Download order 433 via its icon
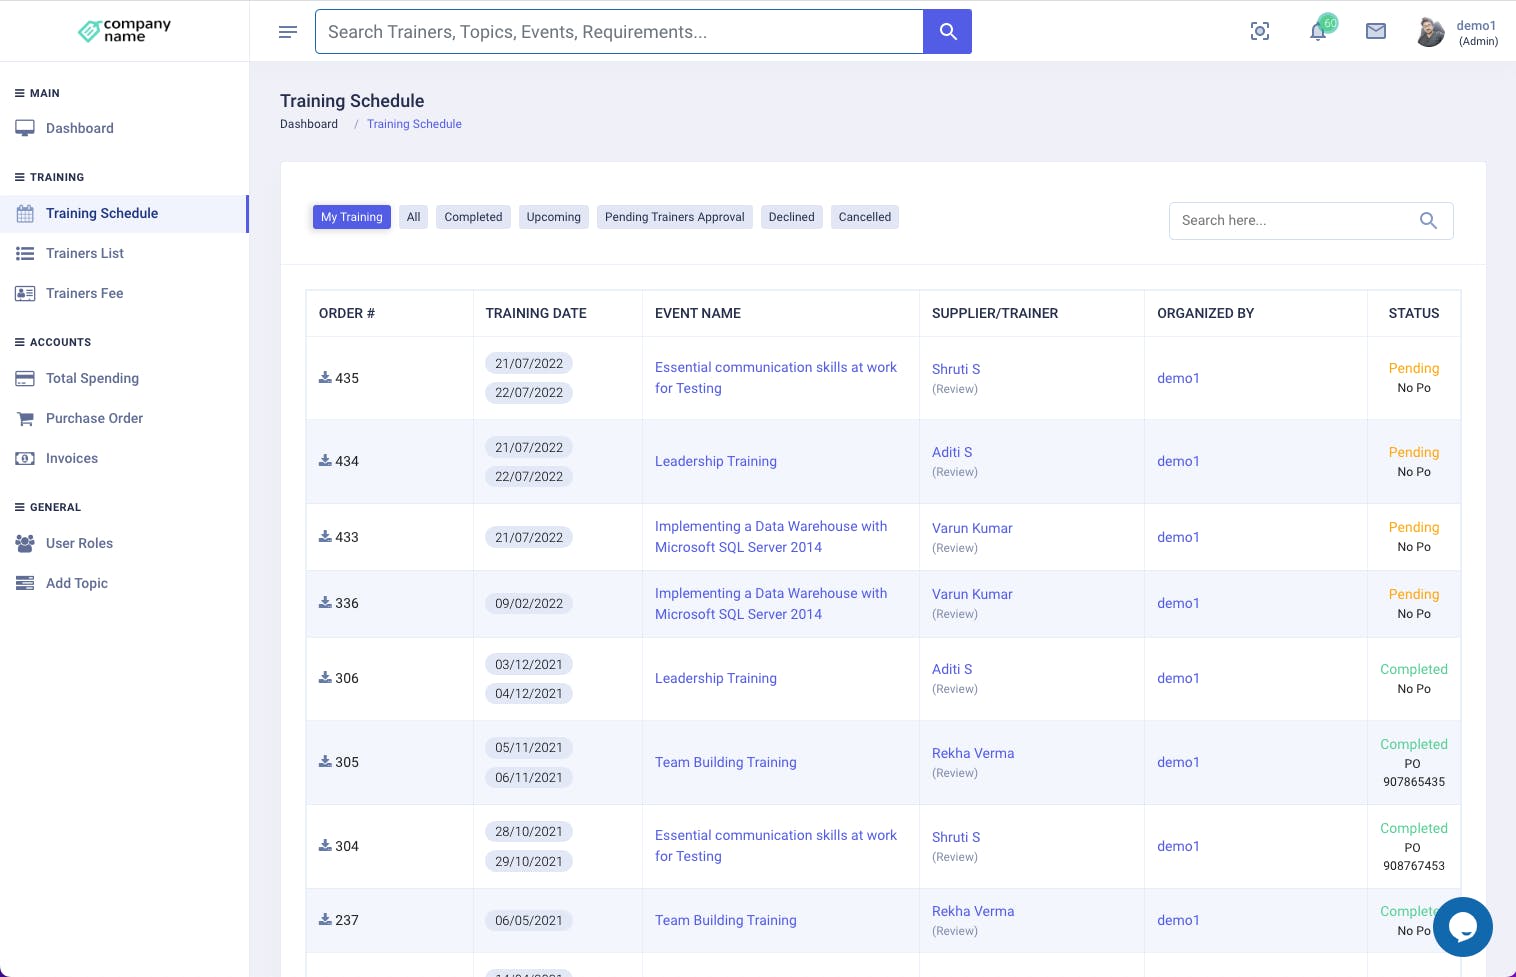This screenshot has width=1516, height=977. point(325,536)
